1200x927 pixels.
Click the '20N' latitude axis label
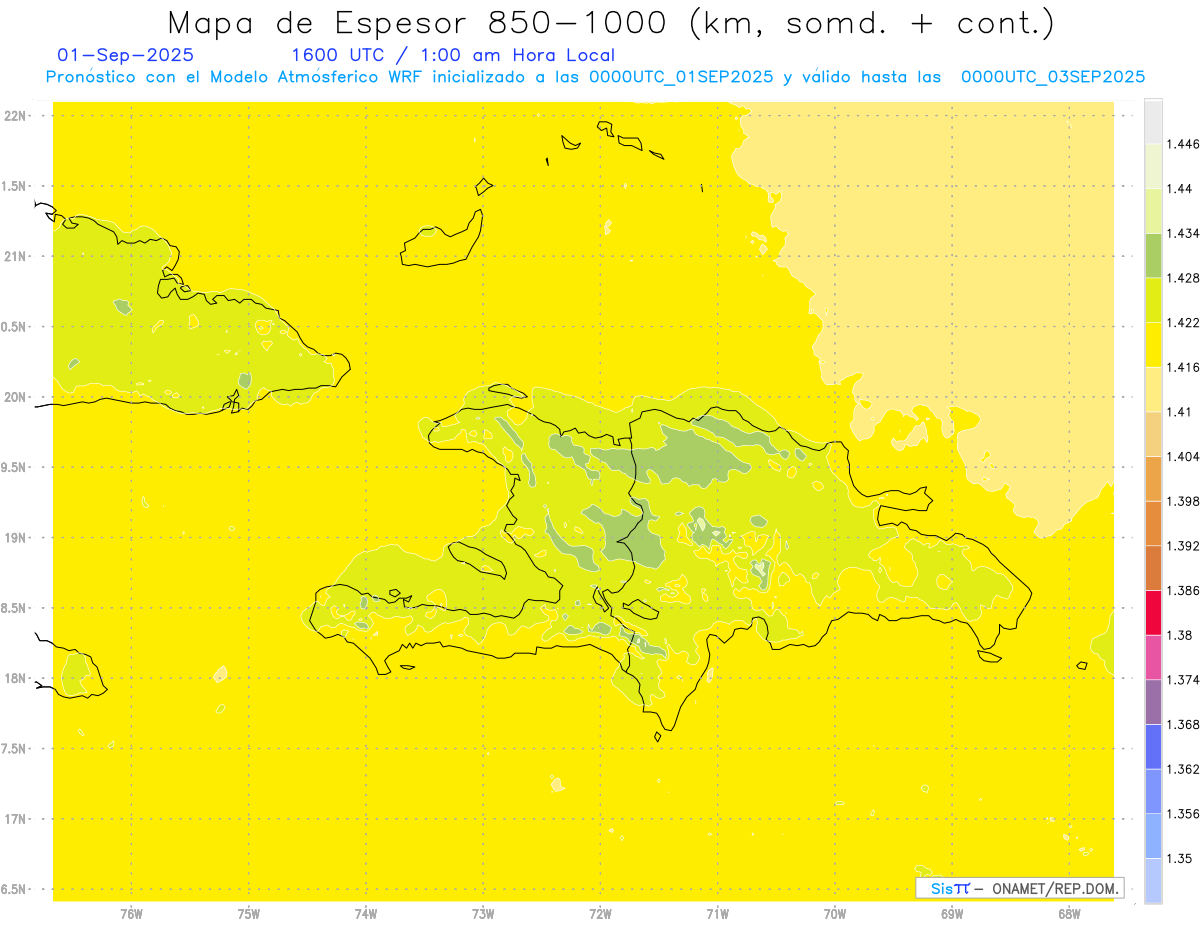pos(15,397)
